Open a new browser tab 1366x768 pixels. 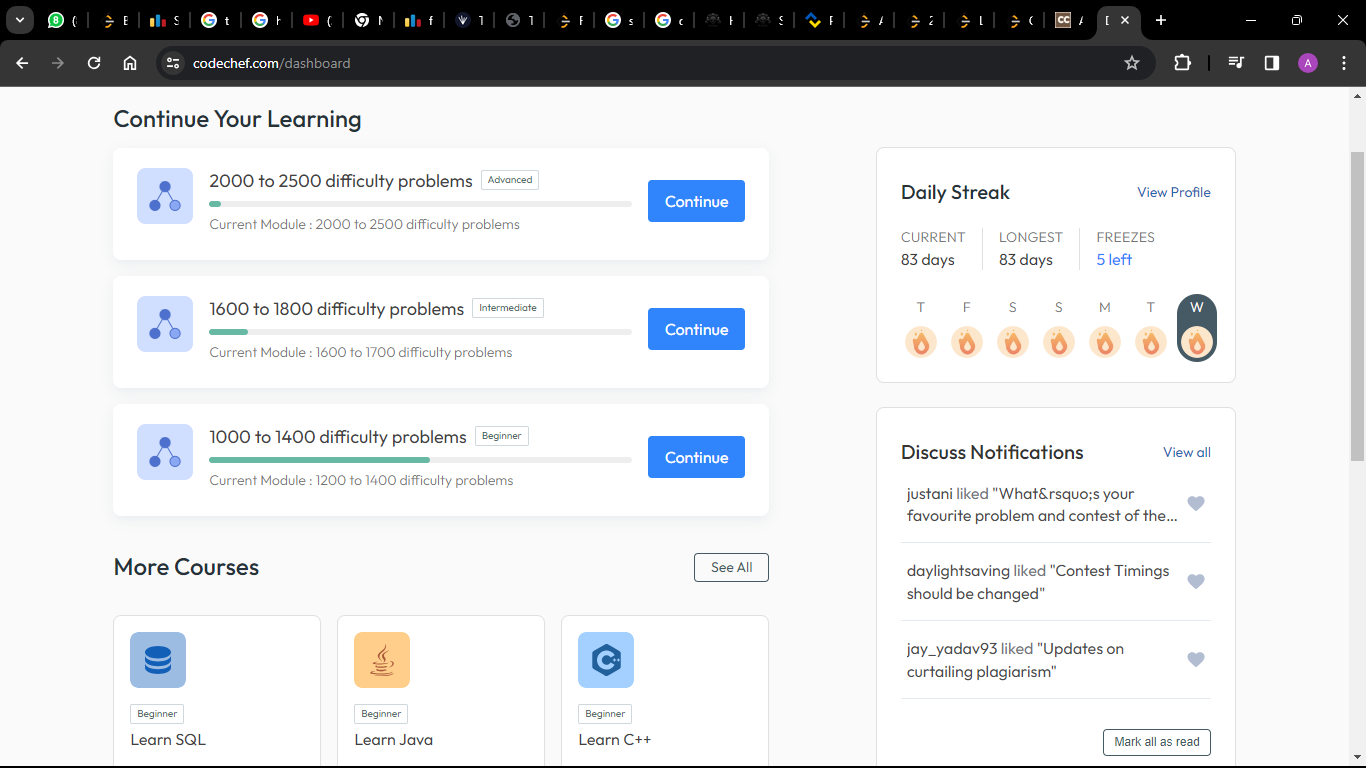point(1160,20)
